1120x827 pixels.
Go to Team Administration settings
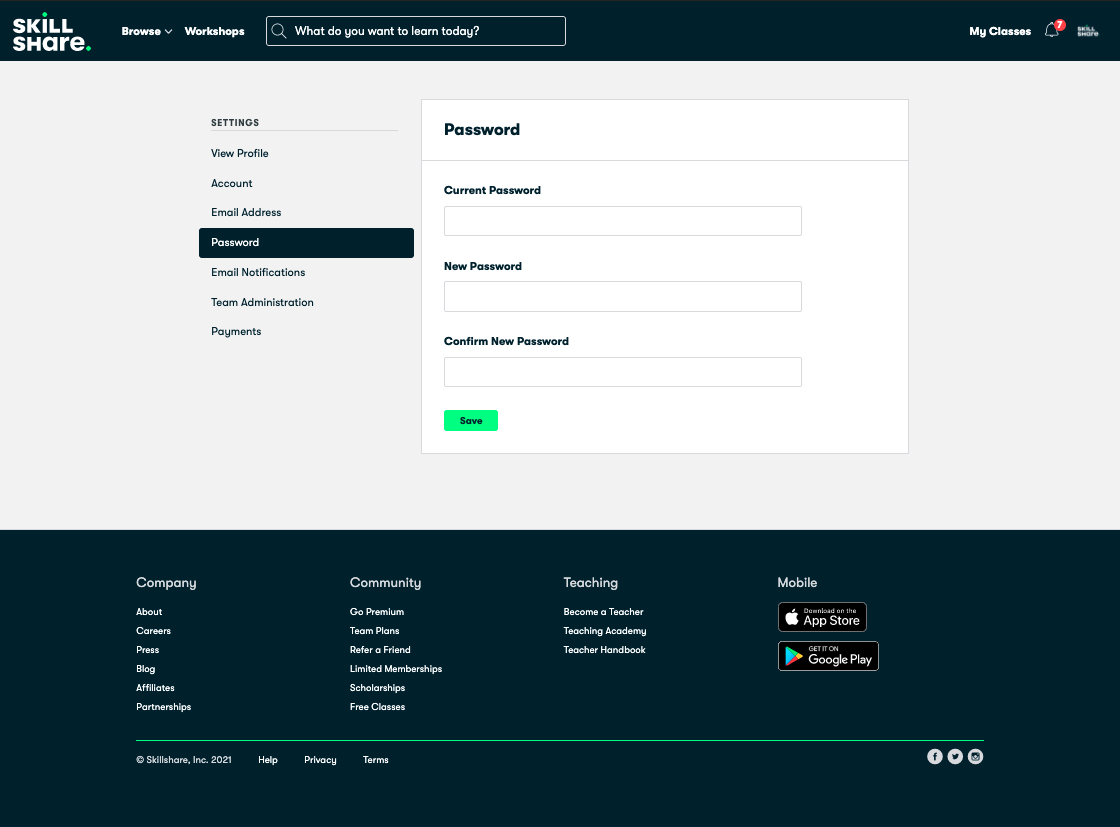(262, 302)
